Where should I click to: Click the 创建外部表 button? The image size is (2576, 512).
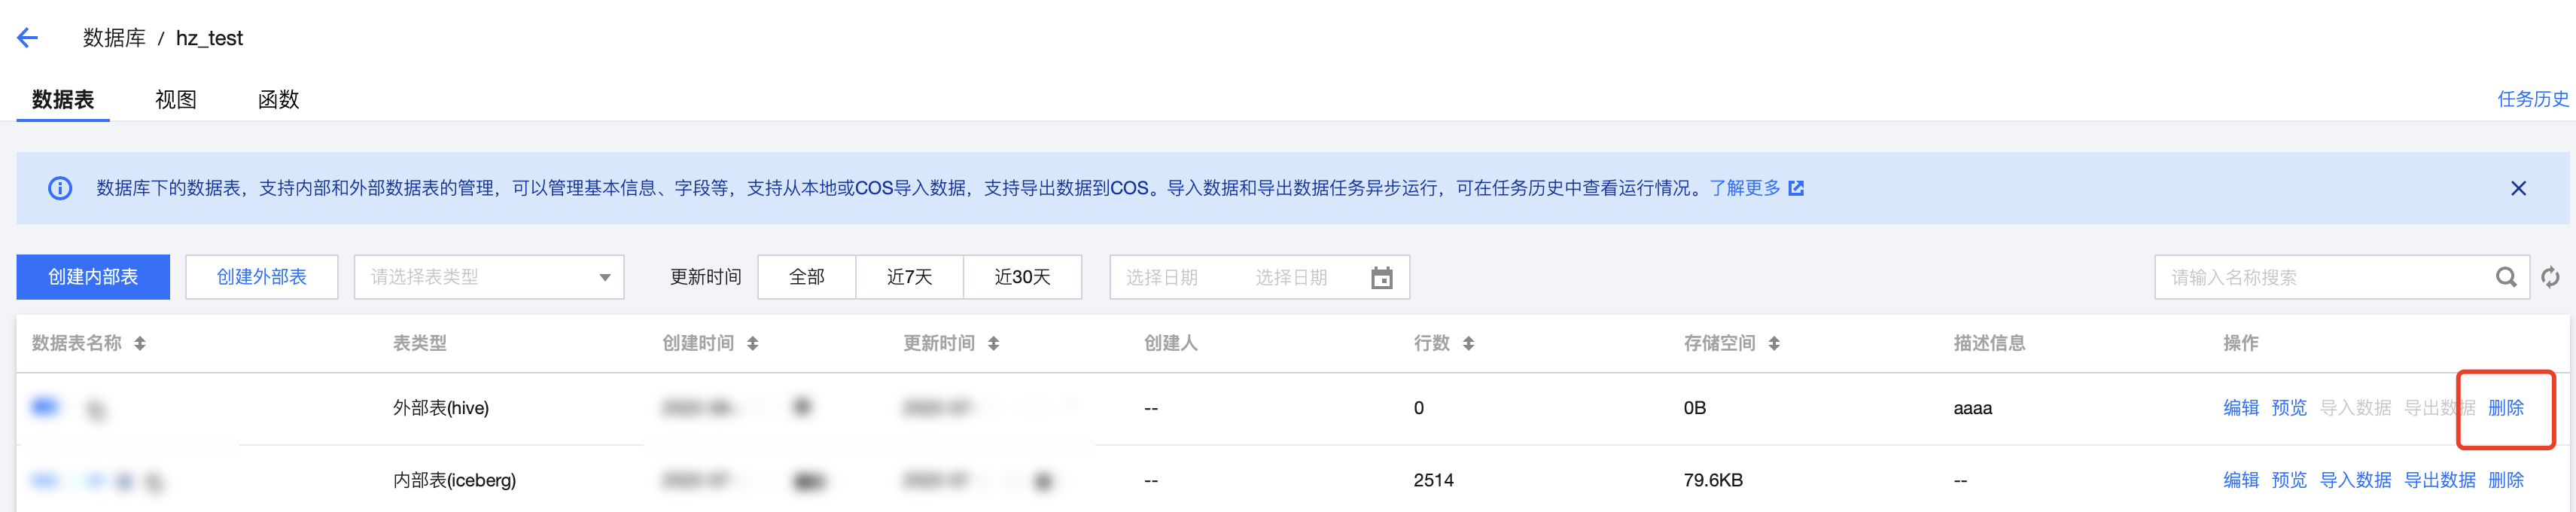tap(262, 277)
